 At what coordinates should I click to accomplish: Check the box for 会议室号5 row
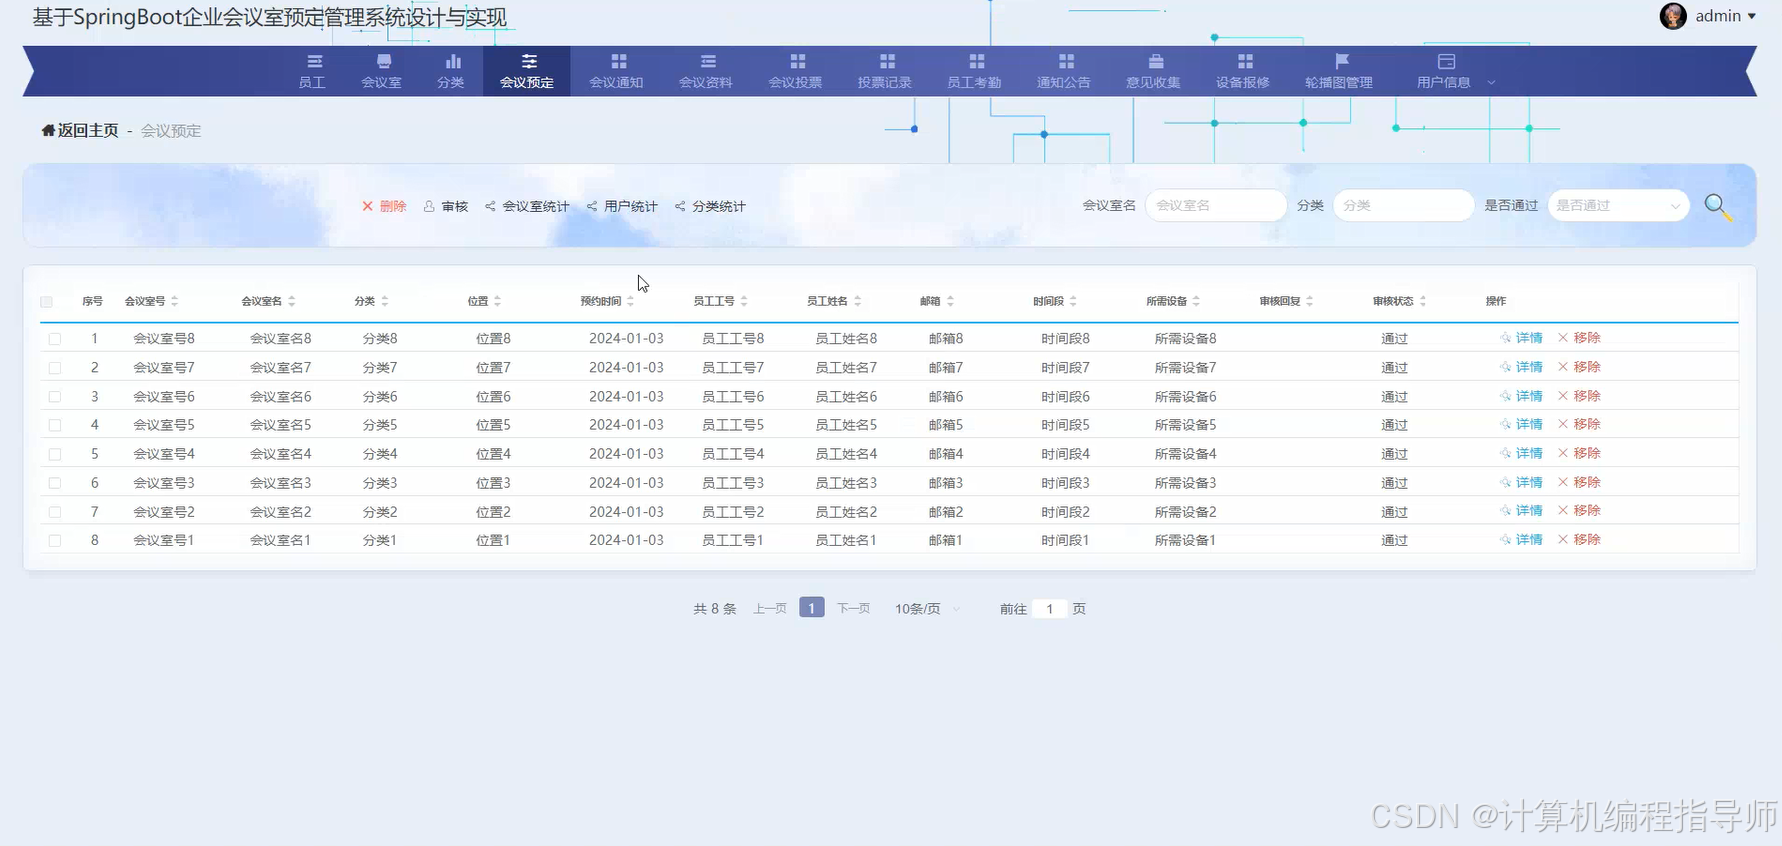(55, 425)
